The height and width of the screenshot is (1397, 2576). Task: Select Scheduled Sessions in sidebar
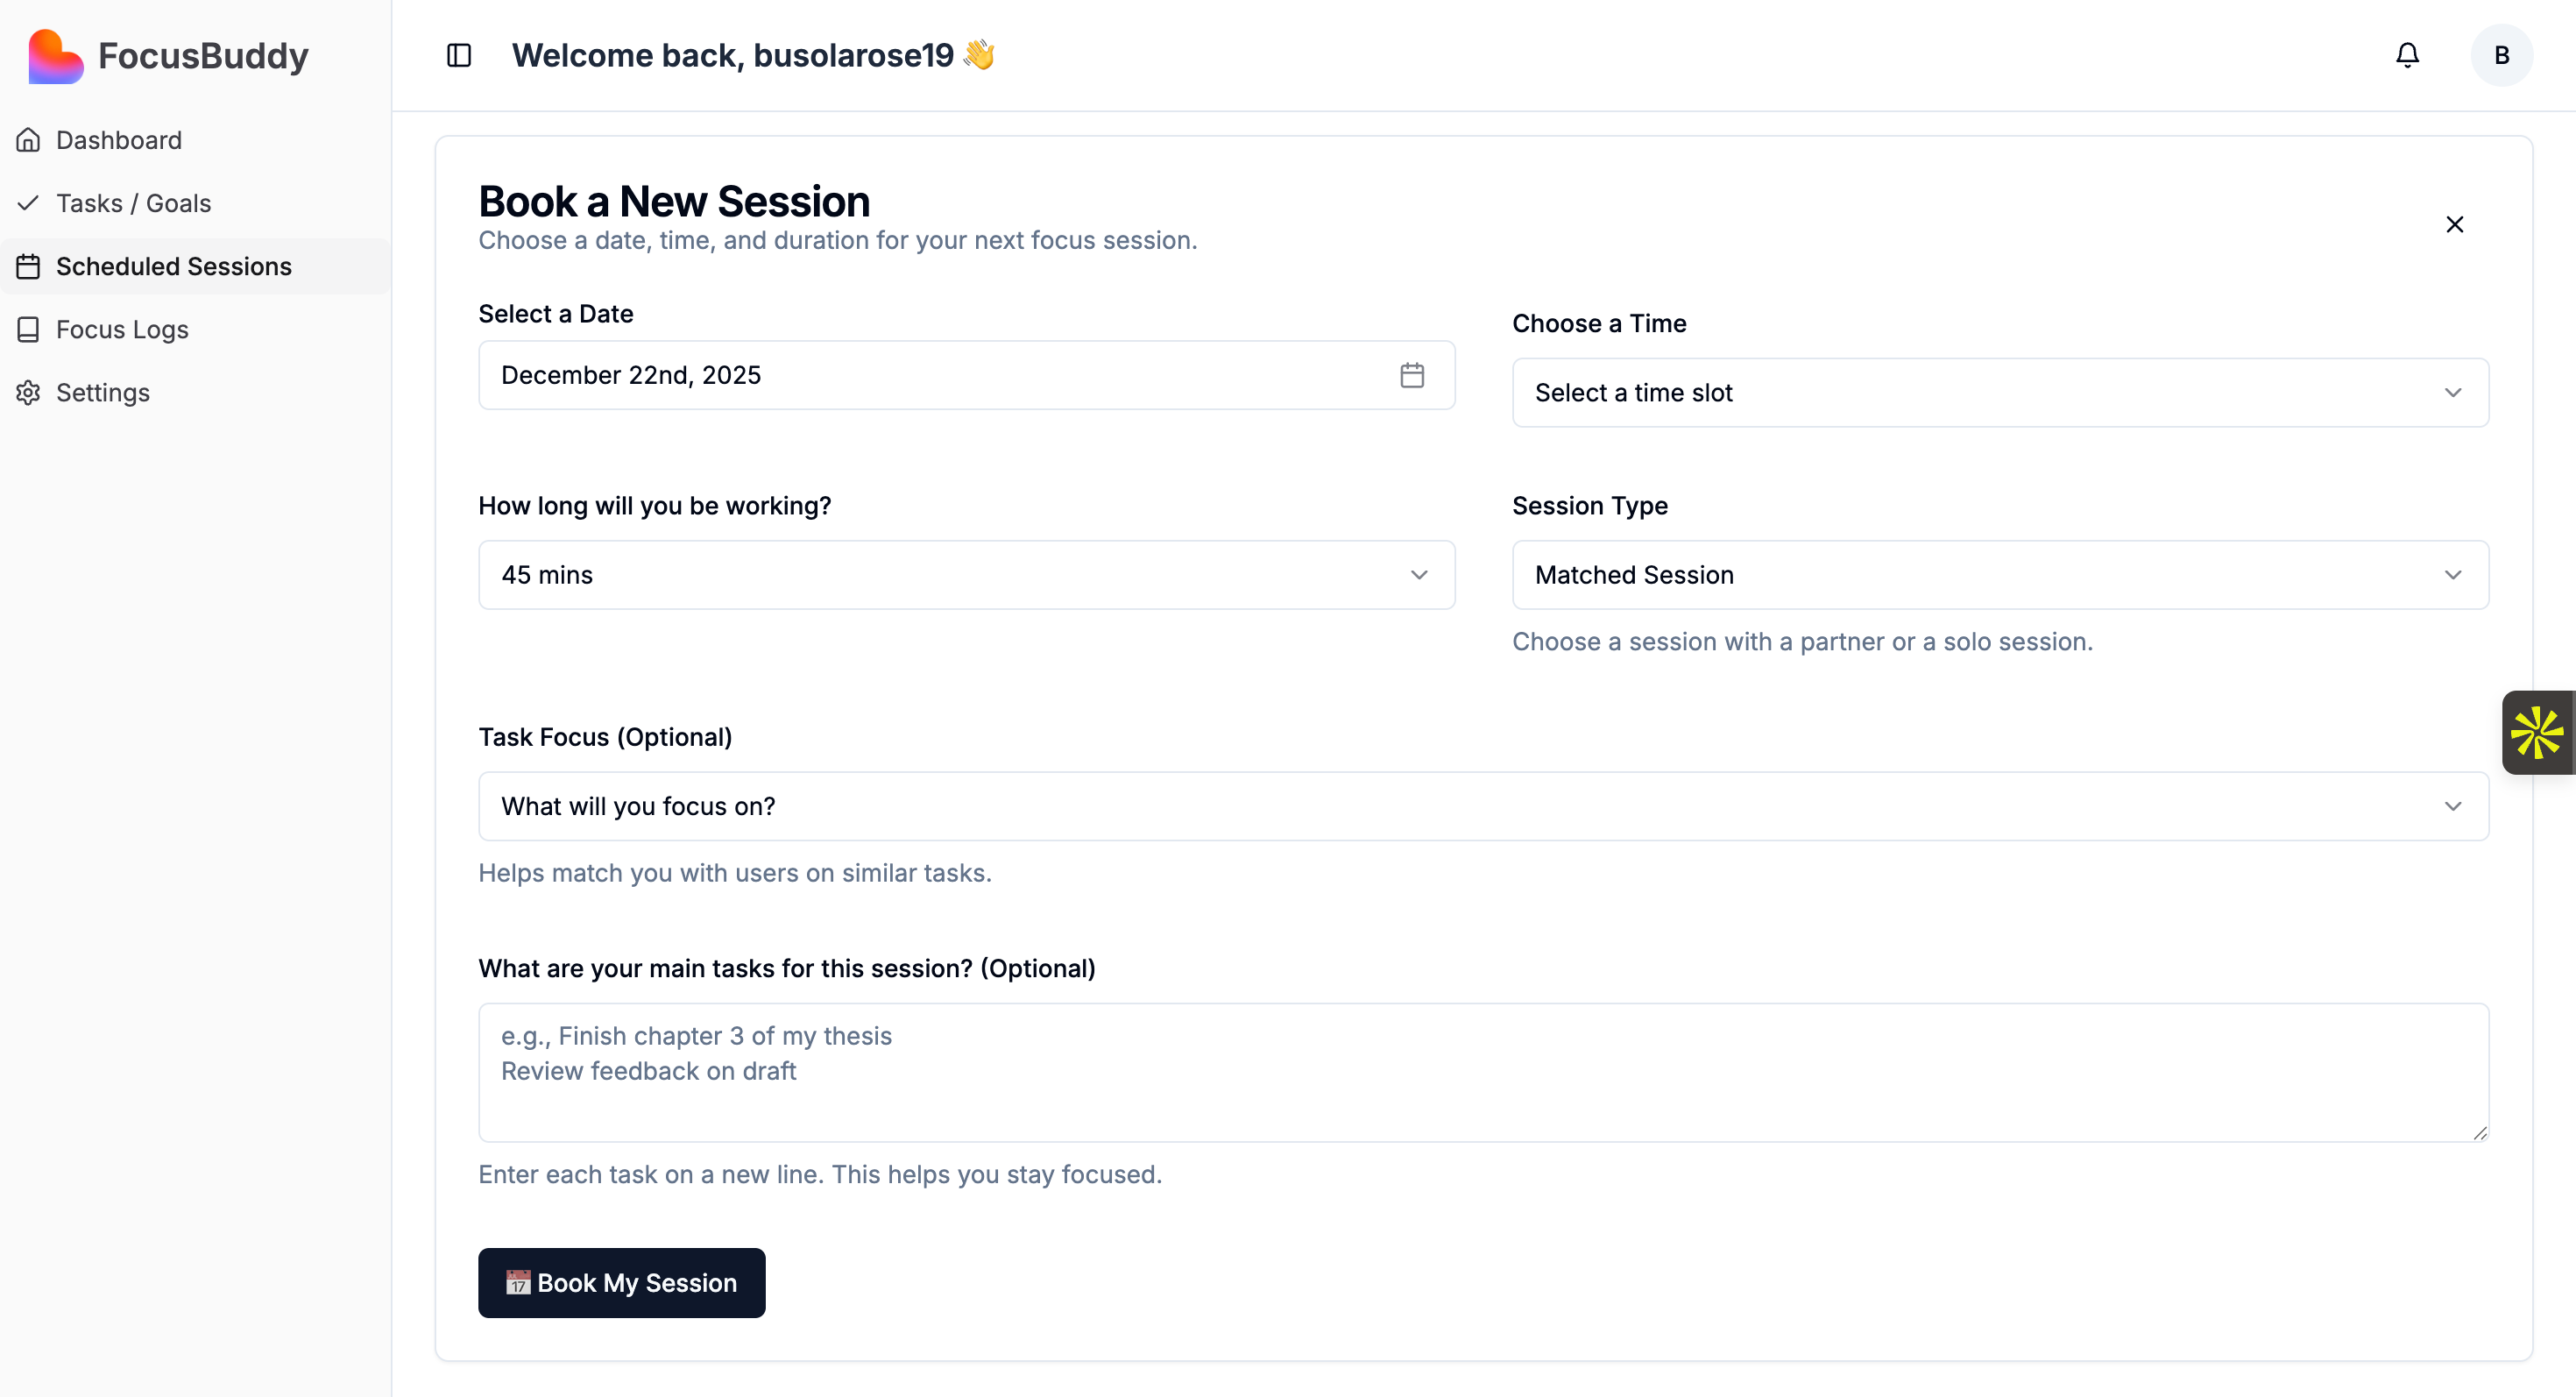(173, 266)
